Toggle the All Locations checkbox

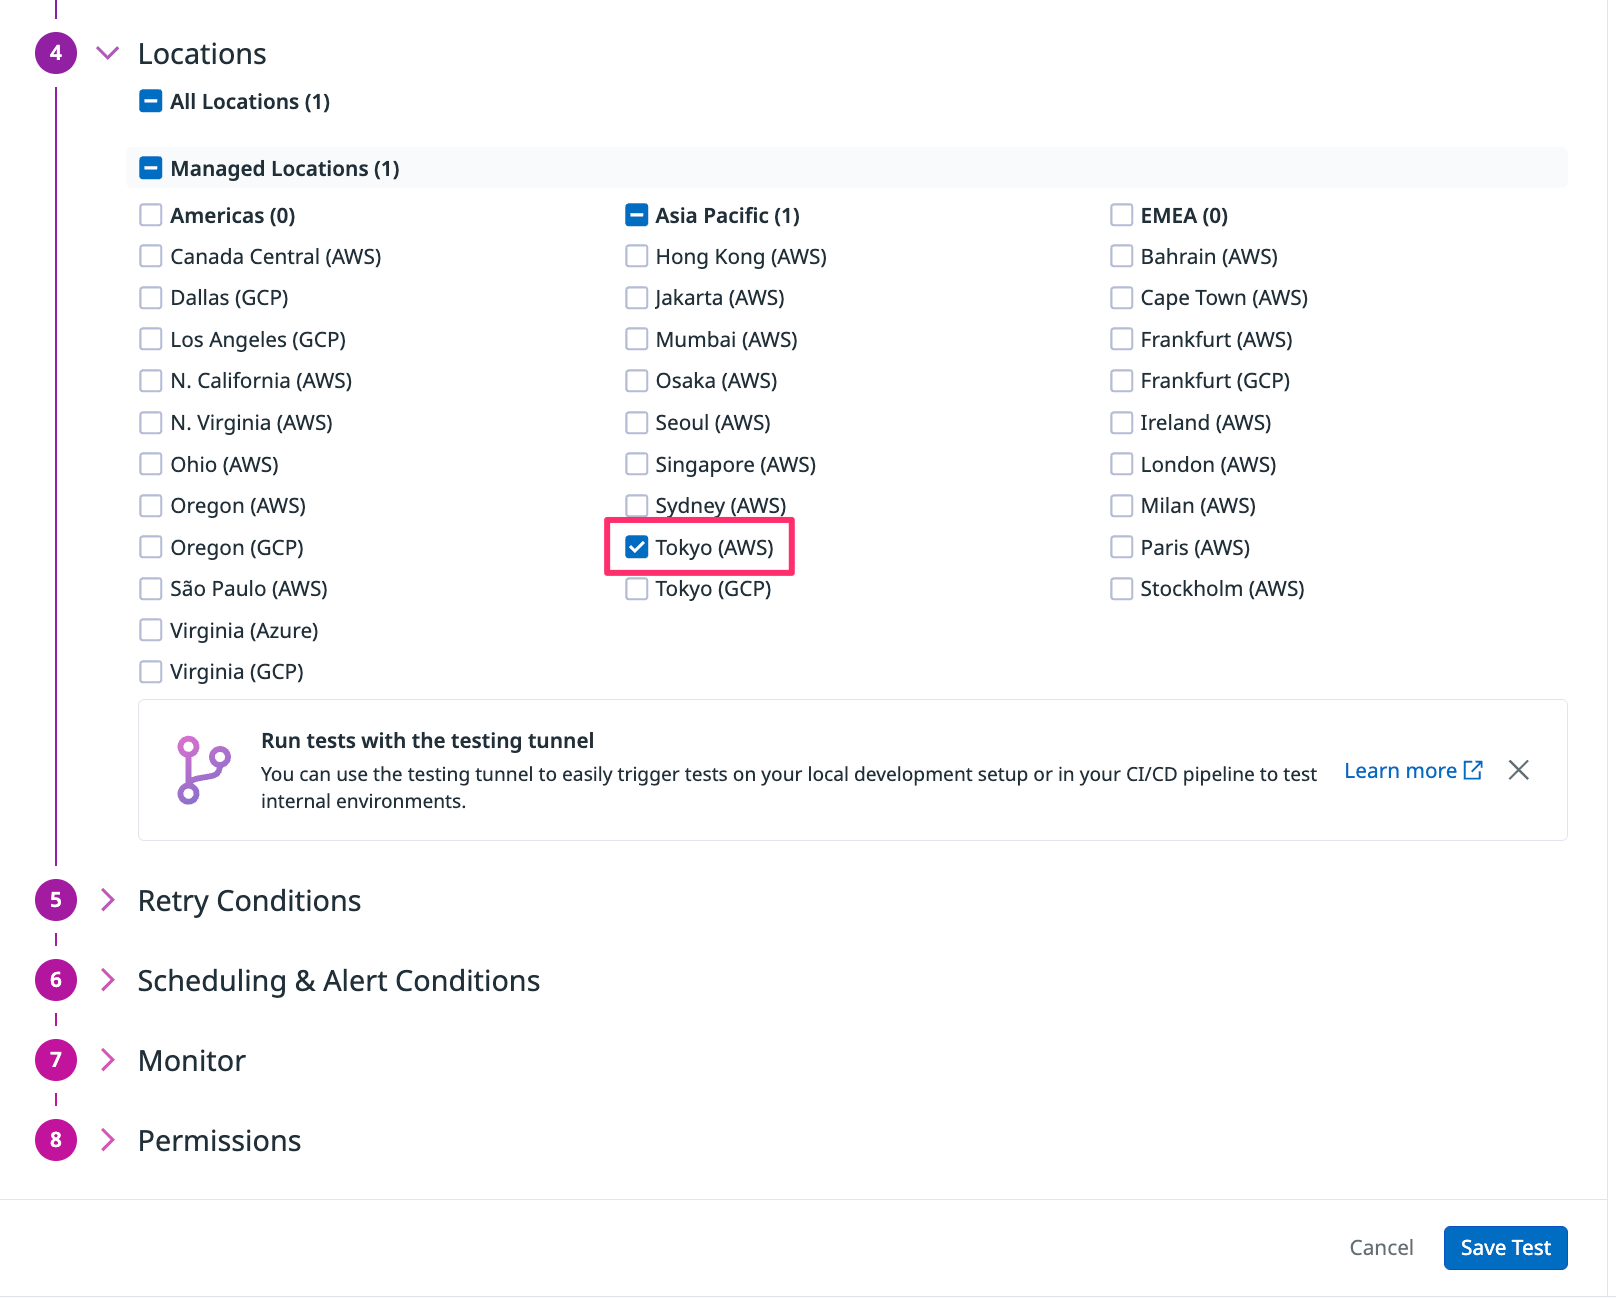click(151, 101)
